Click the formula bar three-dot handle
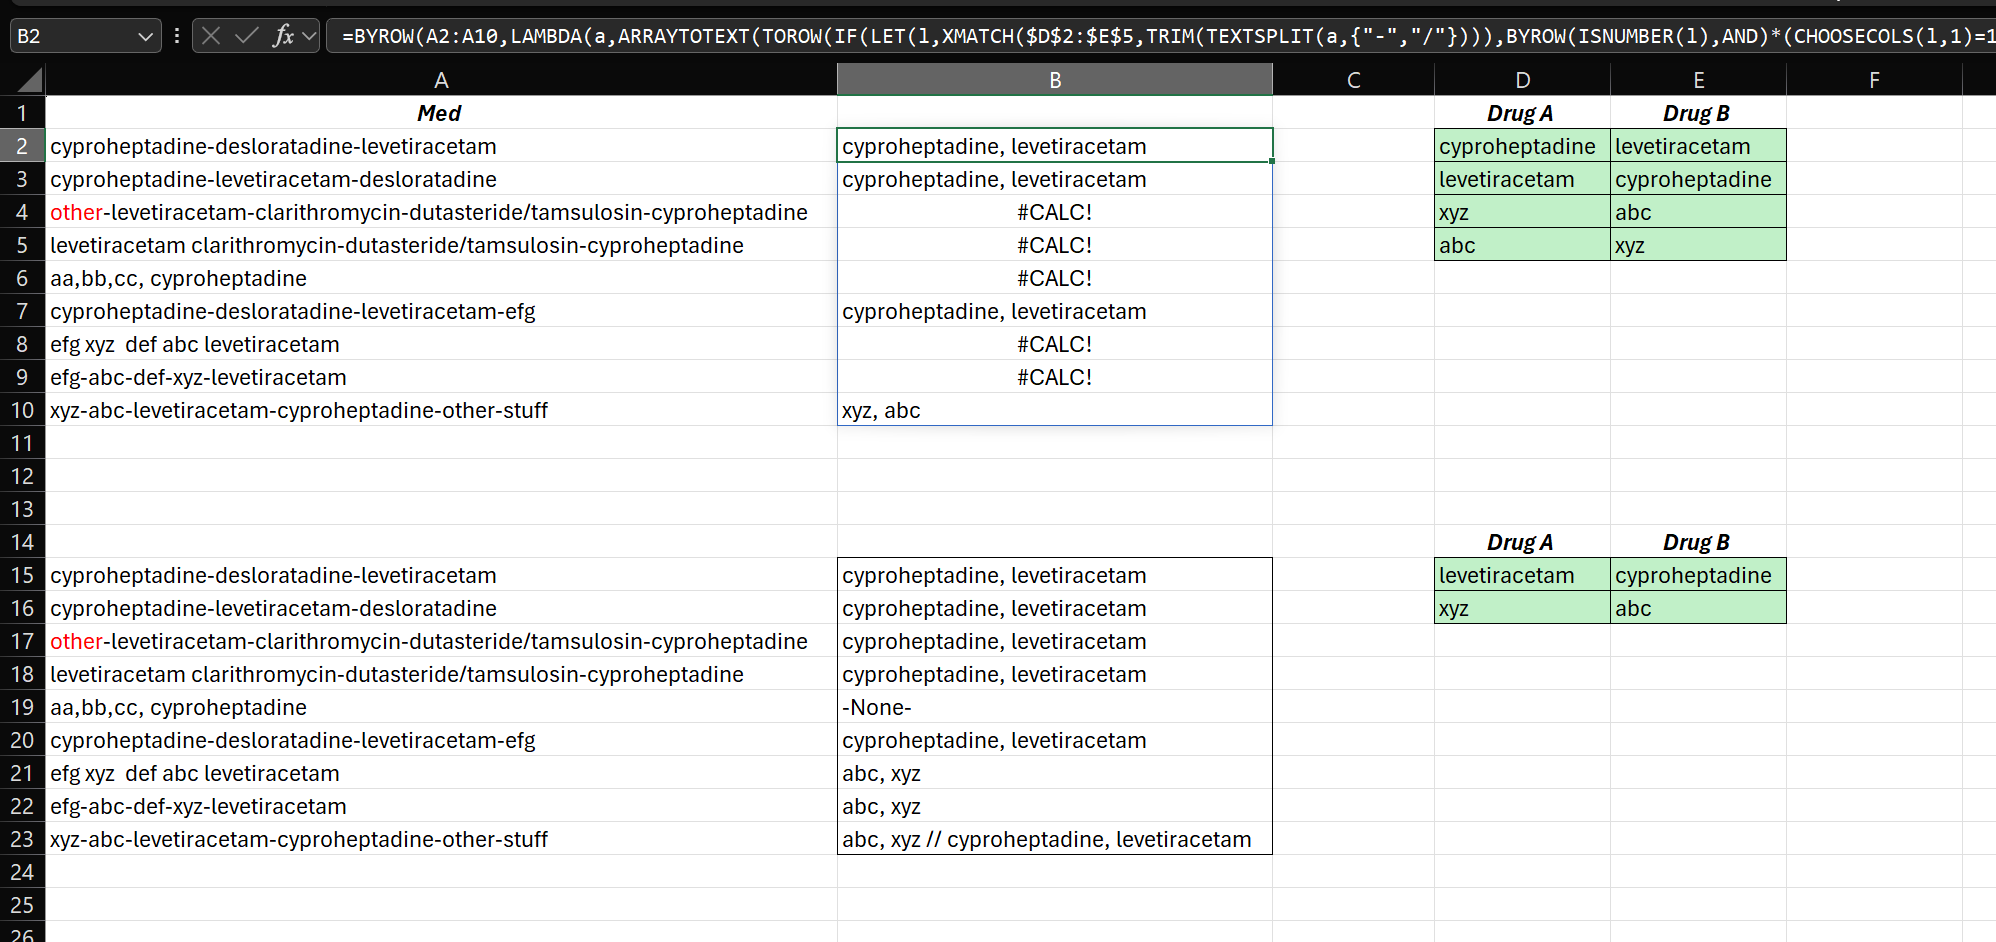1996x942 pixels. [x=177, y=36]
